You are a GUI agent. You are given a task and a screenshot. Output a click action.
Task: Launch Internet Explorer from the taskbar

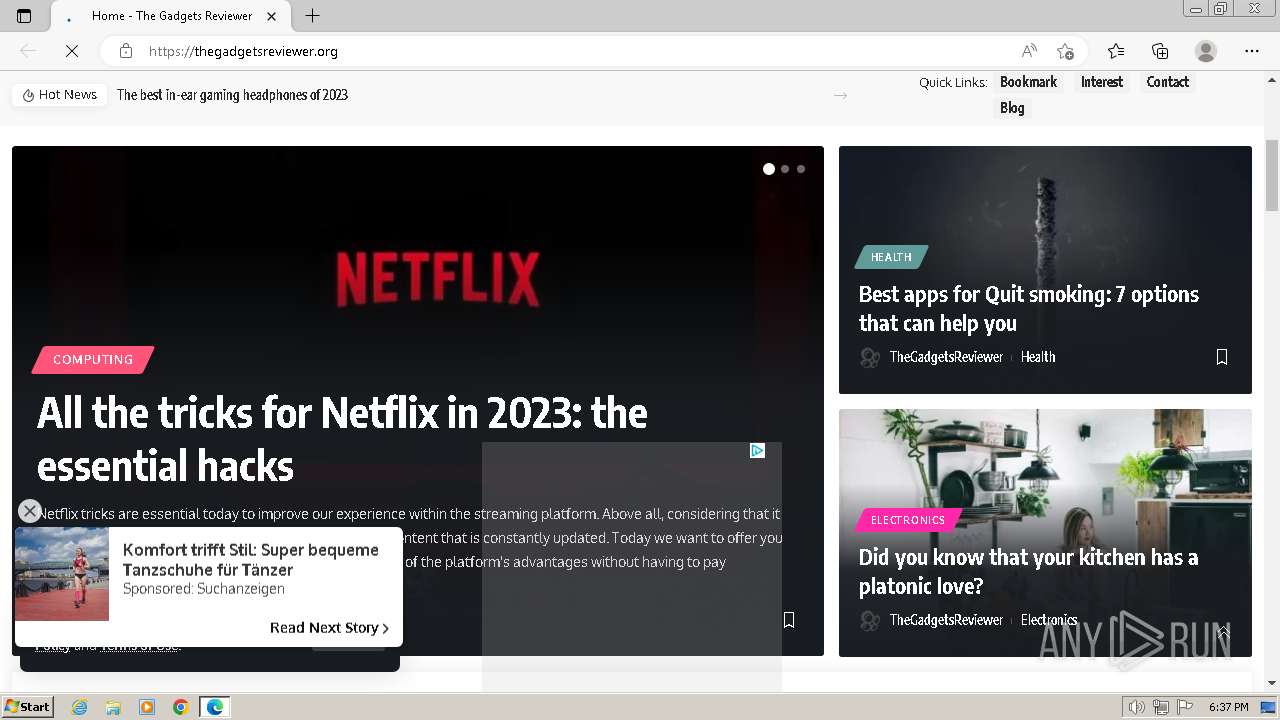79,707
